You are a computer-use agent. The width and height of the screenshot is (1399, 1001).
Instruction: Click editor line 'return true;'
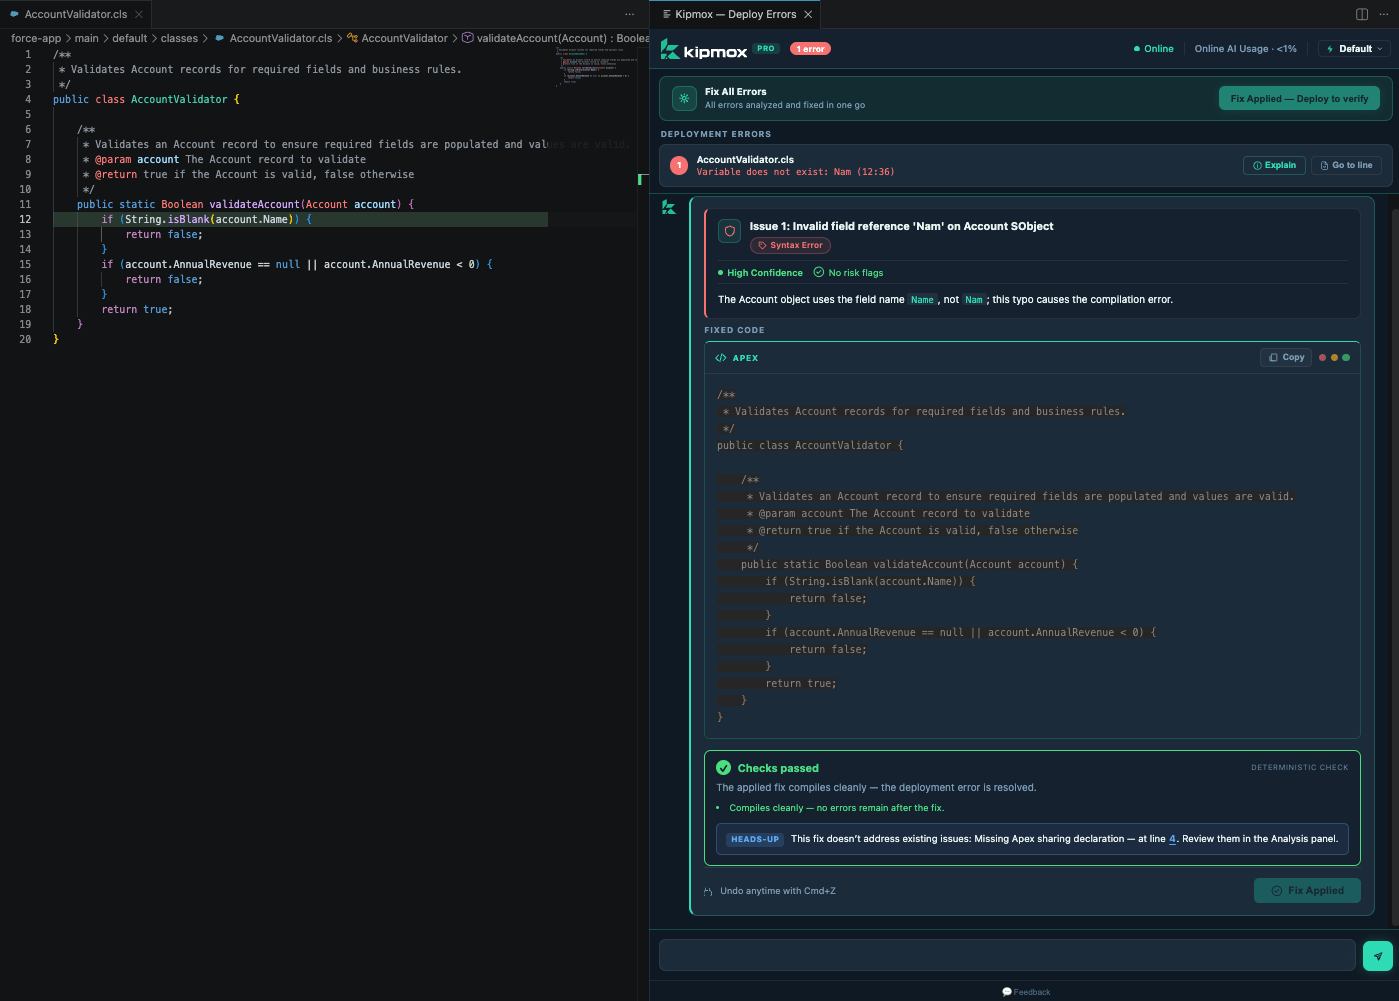[137, 309]
